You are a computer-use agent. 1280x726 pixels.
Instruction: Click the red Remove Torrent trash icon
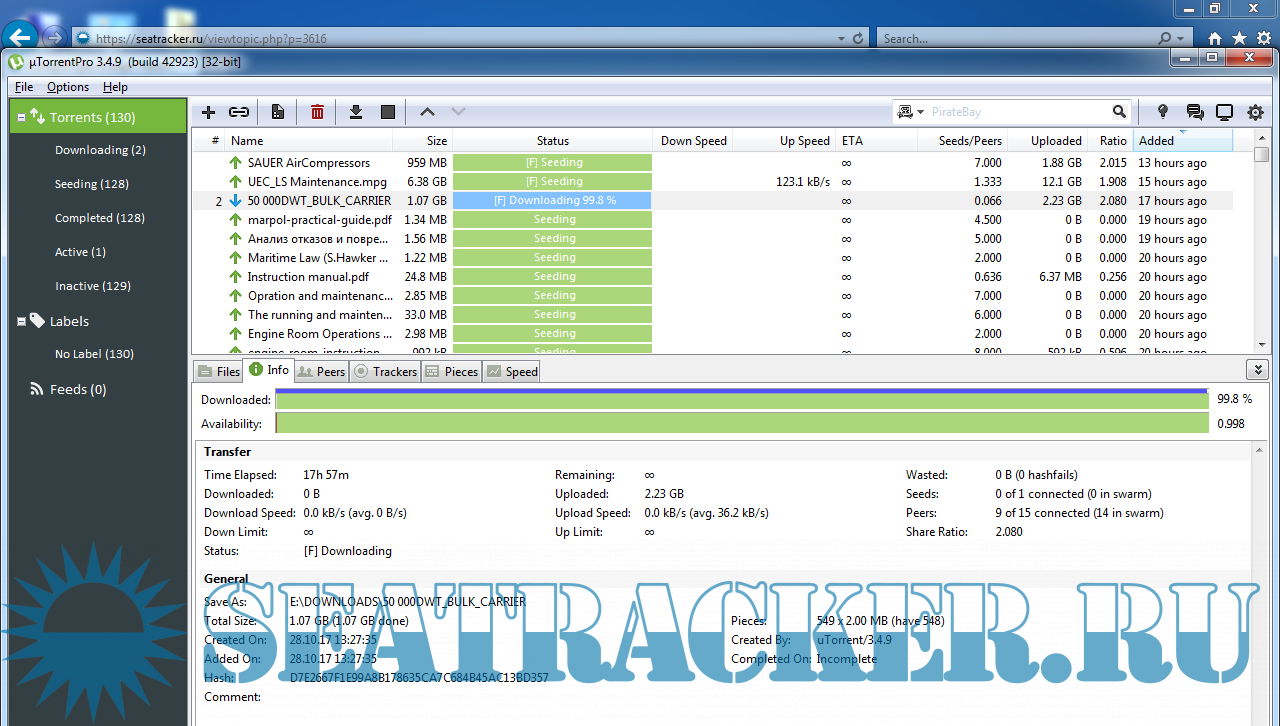[317, 113]
